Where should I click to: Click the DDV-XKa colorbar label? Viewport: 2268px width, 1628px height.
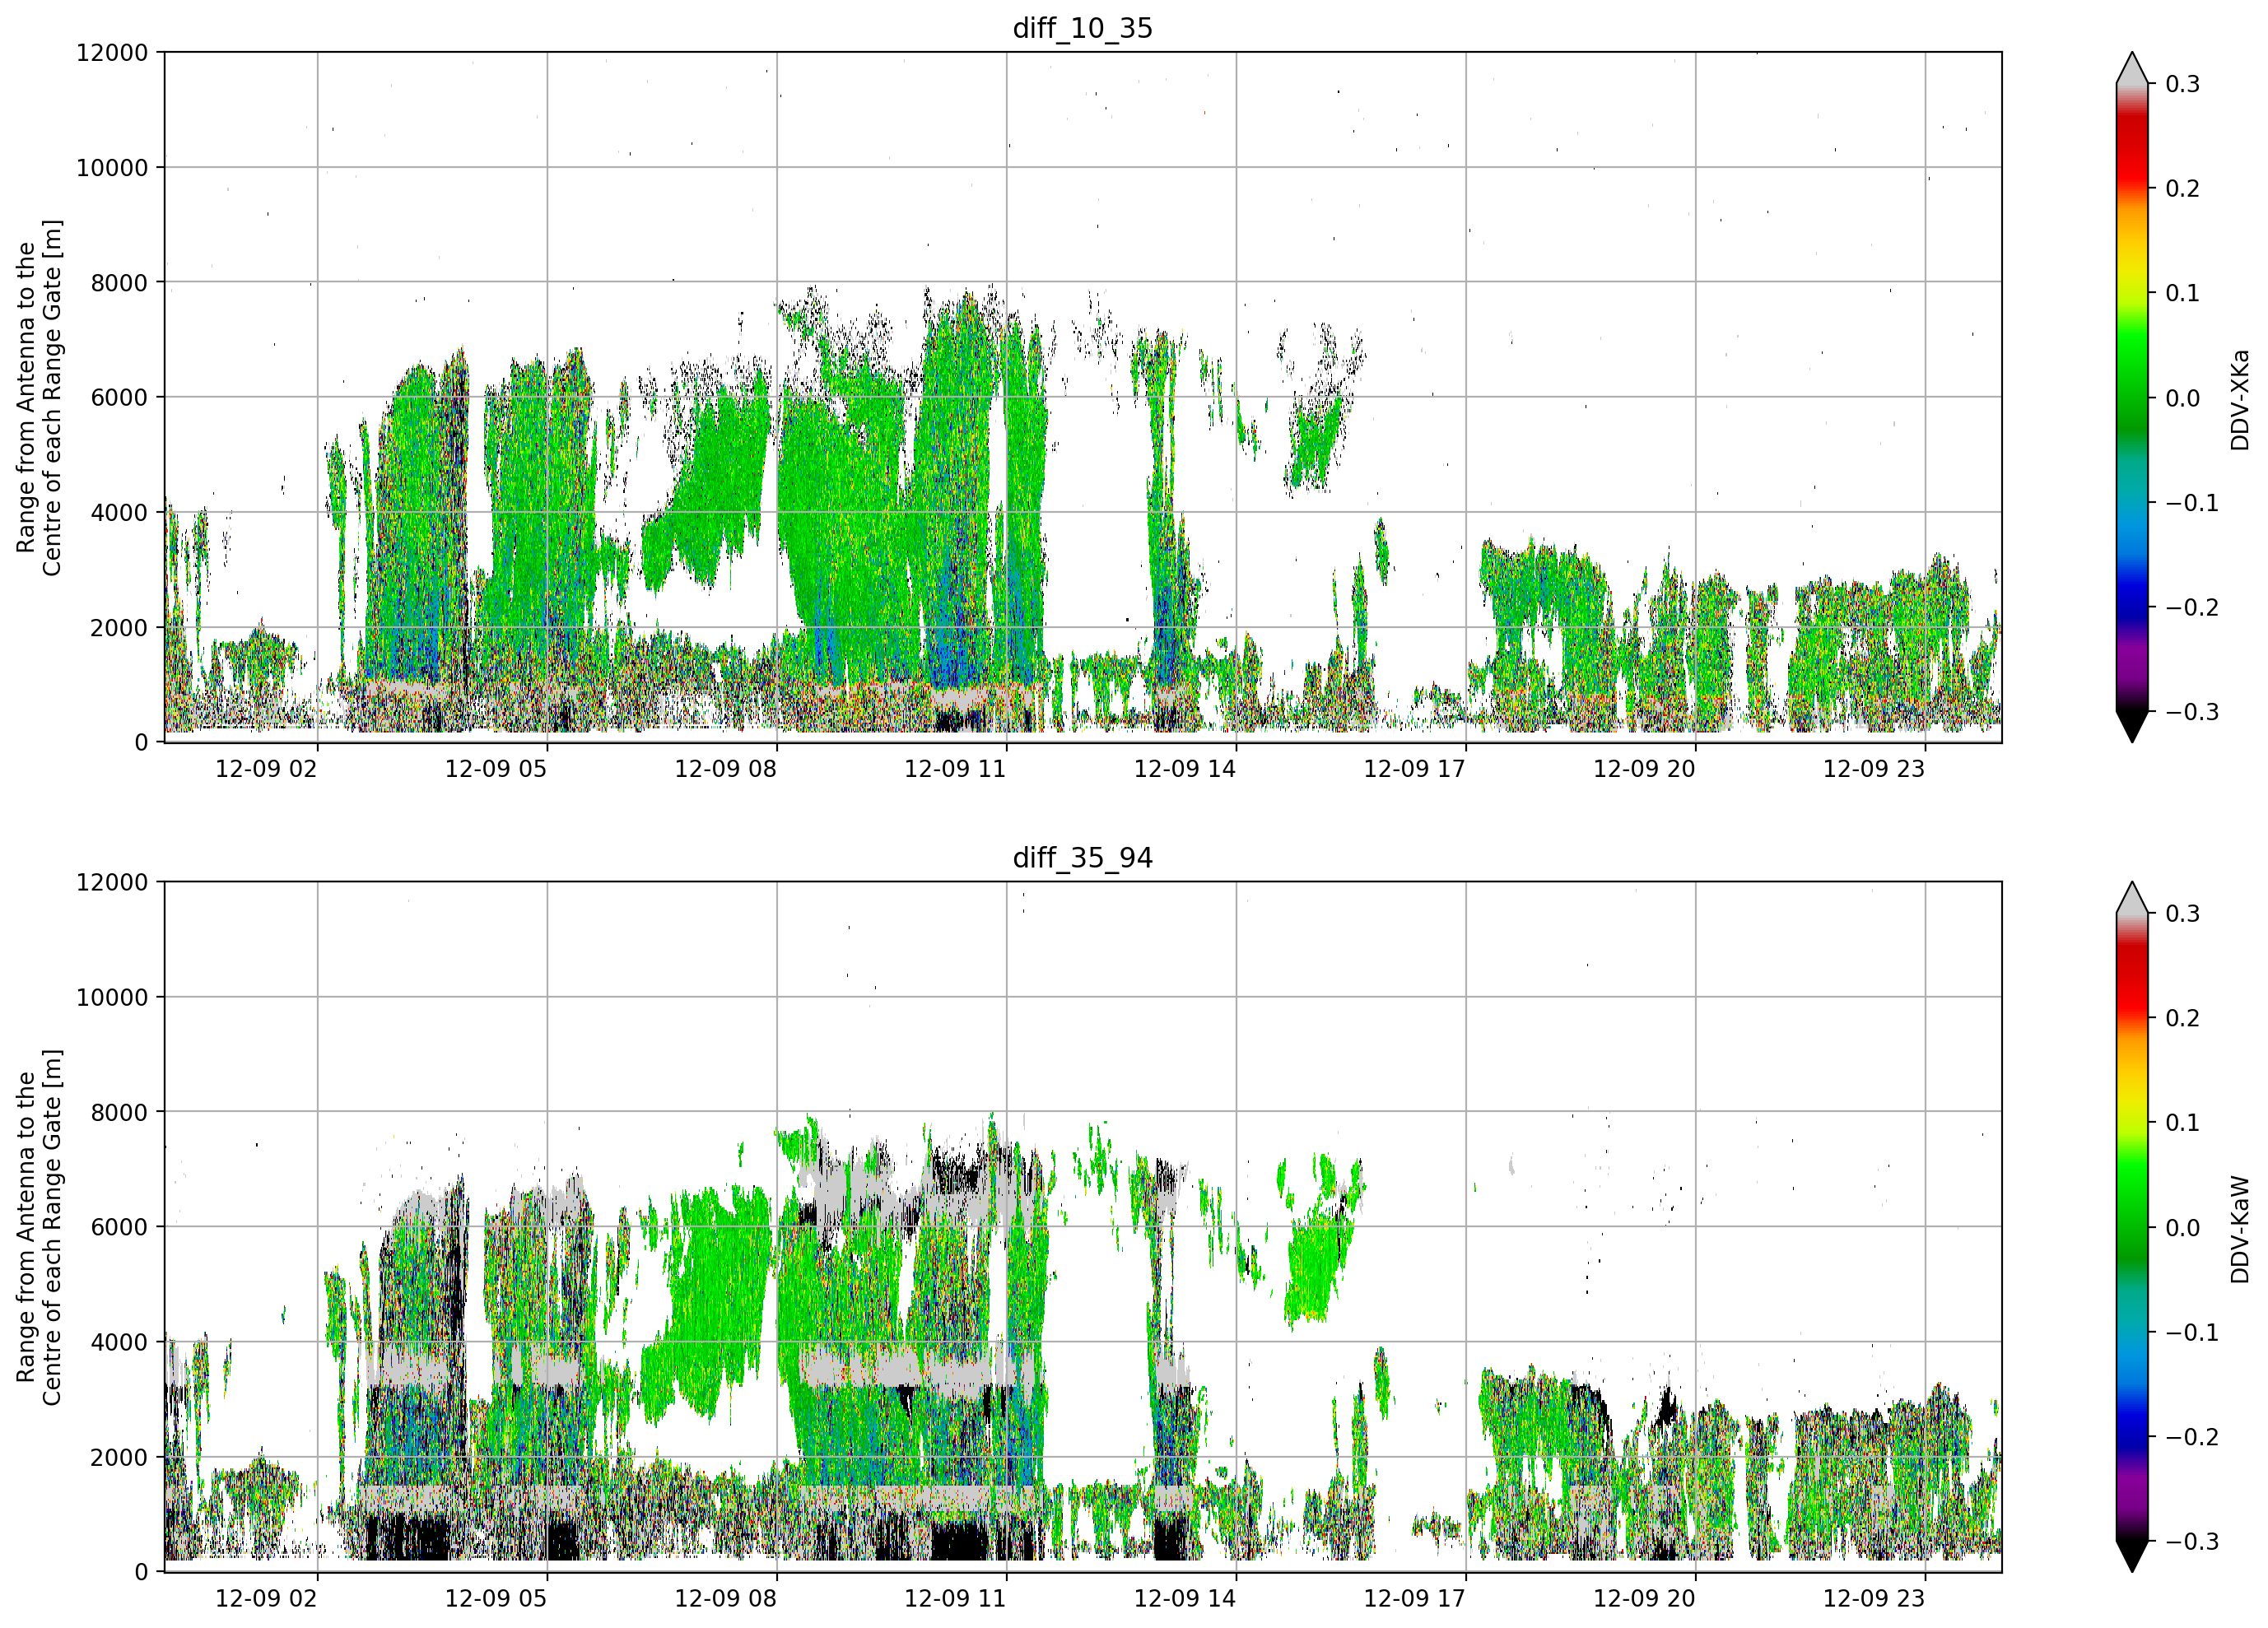pyautogui.click(x=2239, y=399)
